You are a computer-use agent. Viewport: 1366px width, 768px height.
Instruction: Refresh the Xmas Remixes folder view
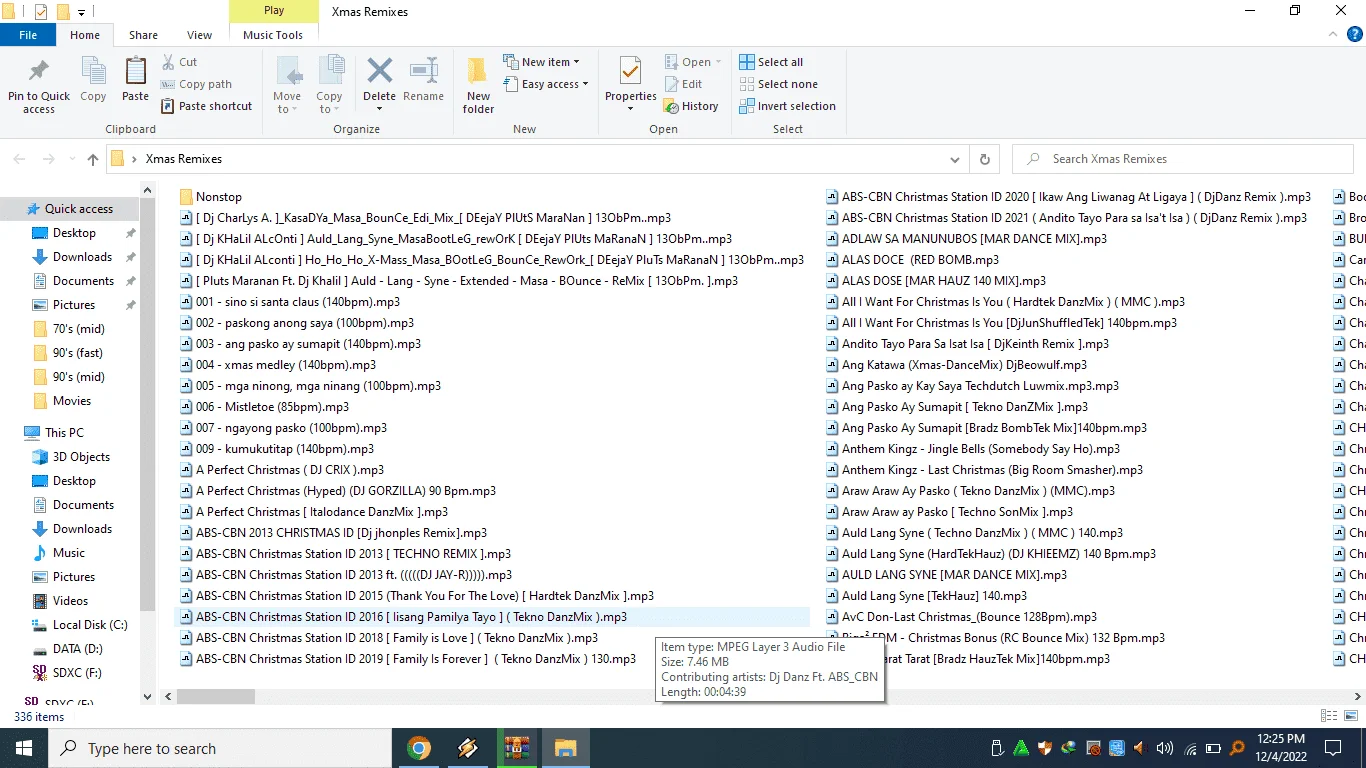point(985,159)
